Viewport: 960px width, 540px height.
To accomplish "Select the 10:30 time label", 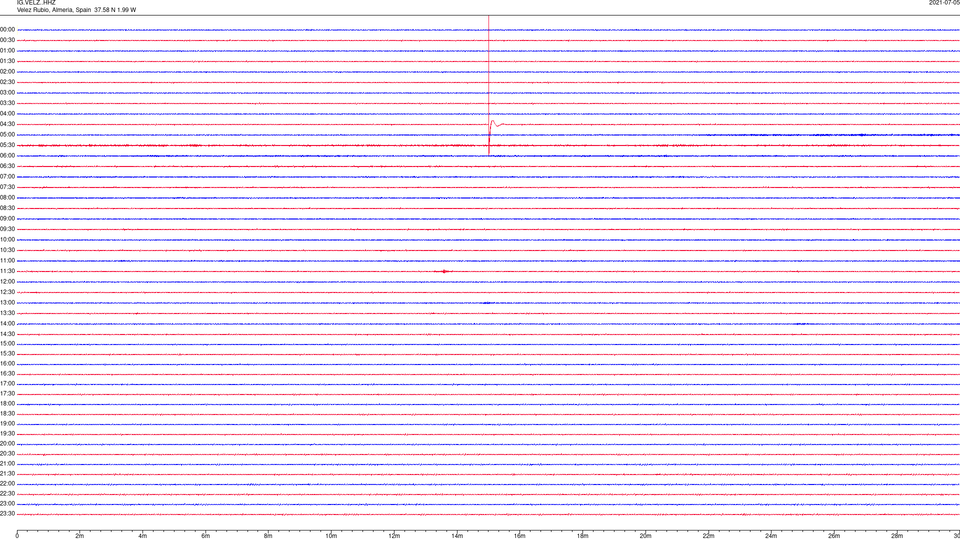I will (7, 250).
